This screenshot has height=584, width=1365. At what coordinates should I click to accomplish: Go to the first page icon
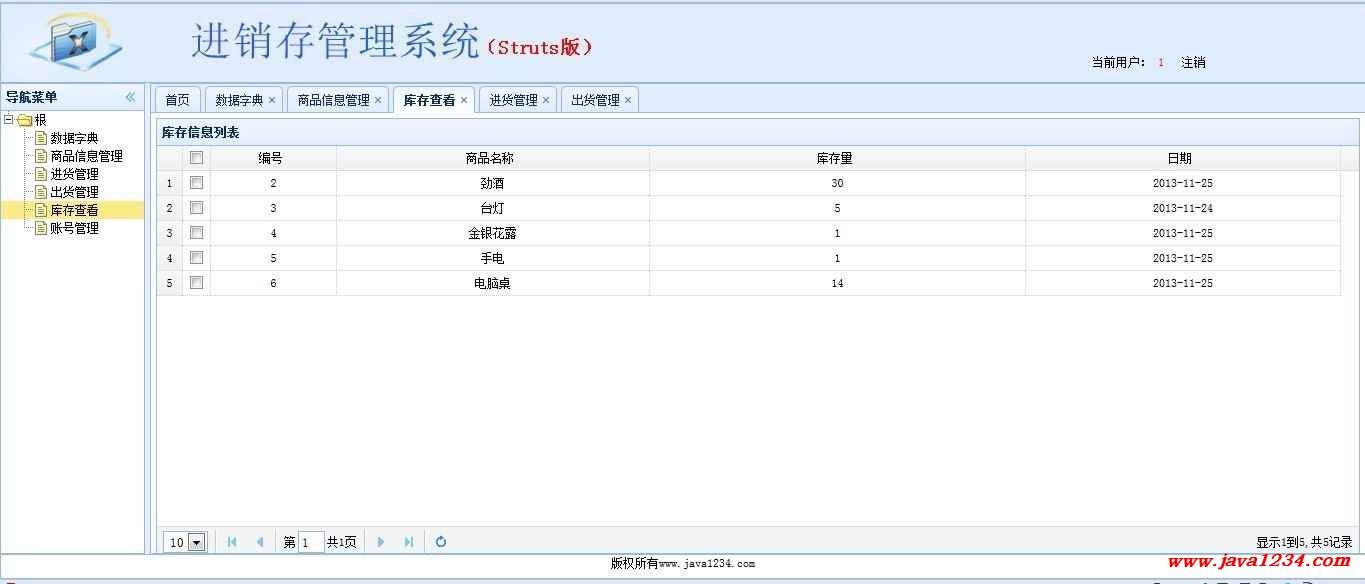232,542
